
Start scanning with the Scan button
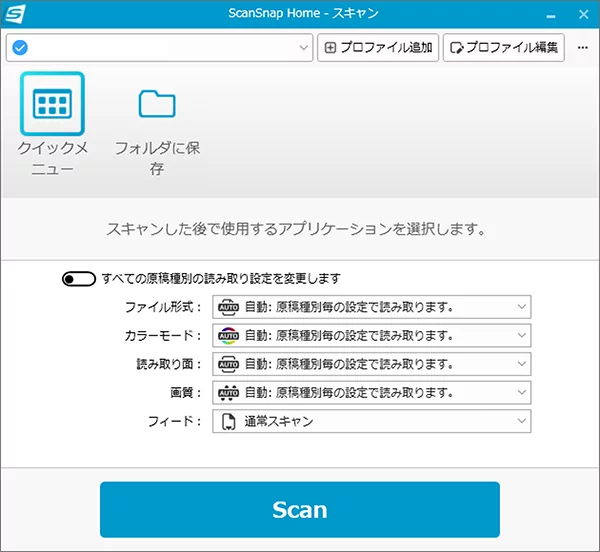(x=300, y=510)
